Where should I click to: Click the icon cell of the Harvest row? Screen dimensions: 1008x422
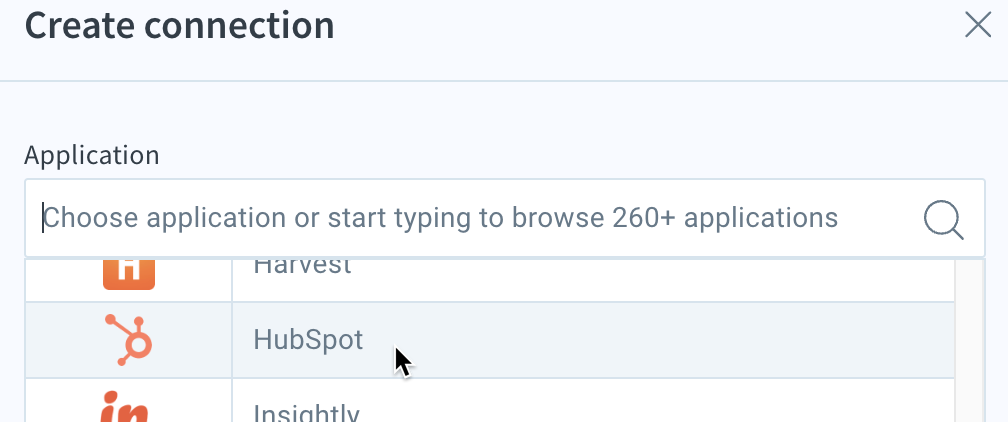pos(129,280)
